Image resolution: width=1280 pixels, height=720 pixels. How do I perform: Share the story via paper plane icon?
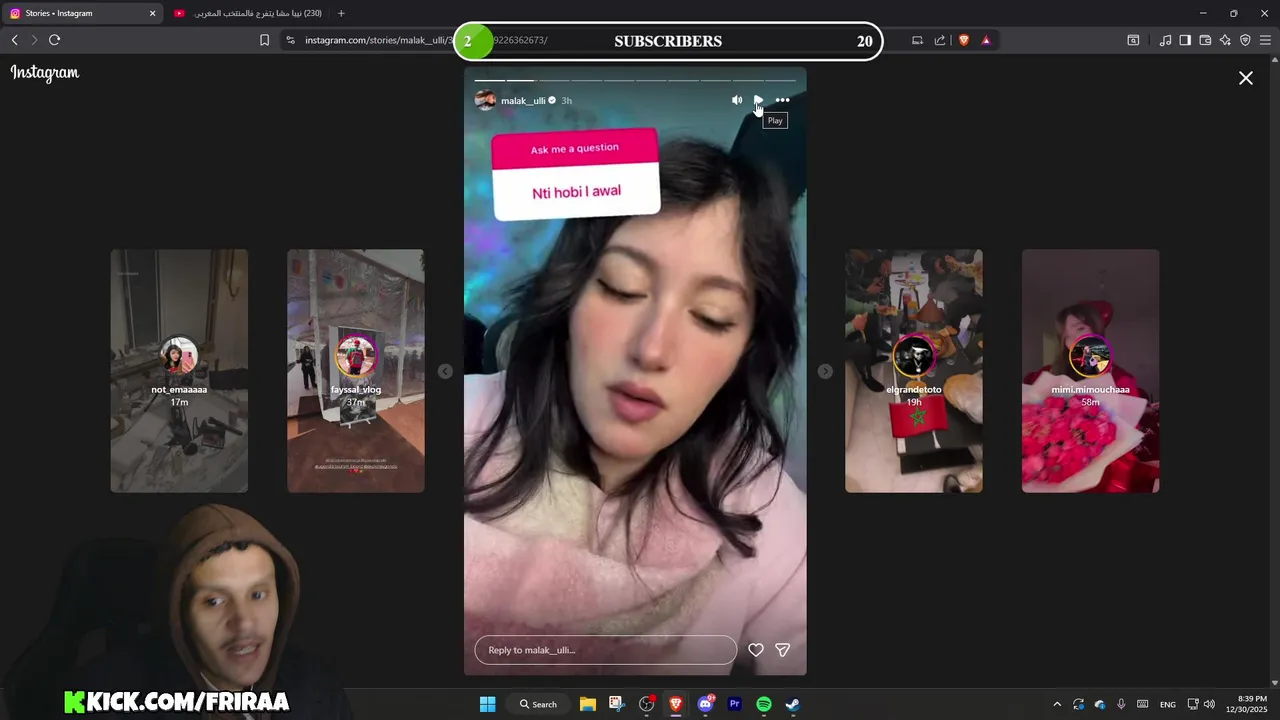(783, 650)
